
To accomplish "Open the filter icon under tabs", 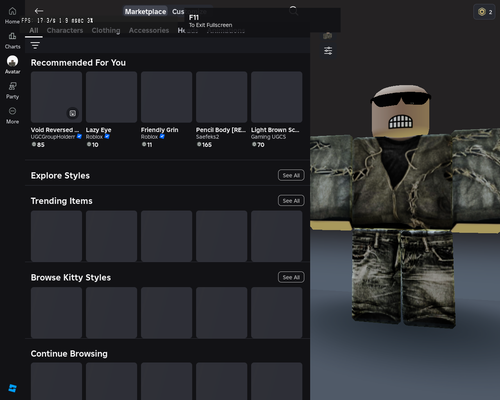I will pos(35,45).
